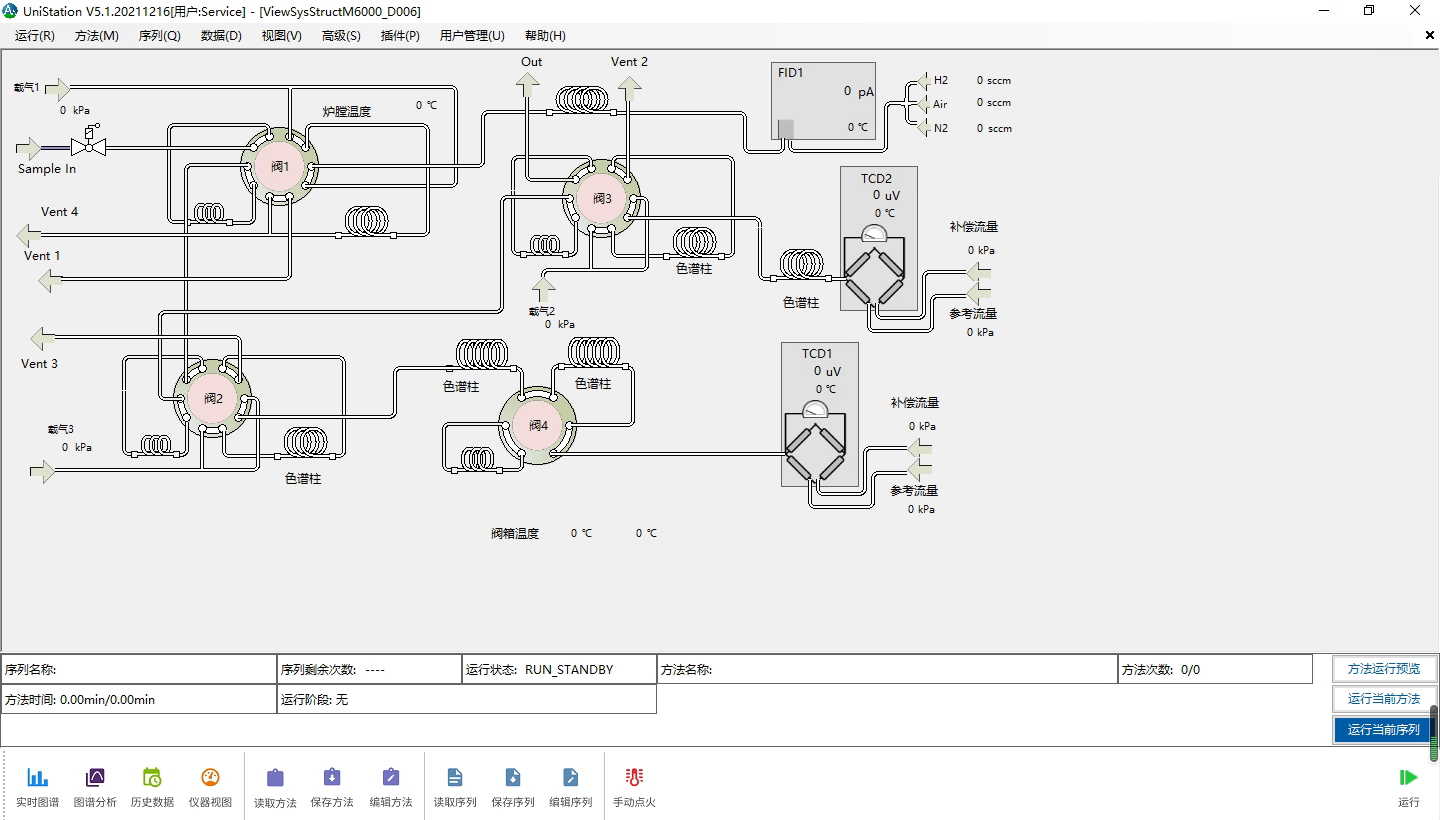1440x820 pixels.
Task: Click the 阀箱温度 label
Action: 515,533
